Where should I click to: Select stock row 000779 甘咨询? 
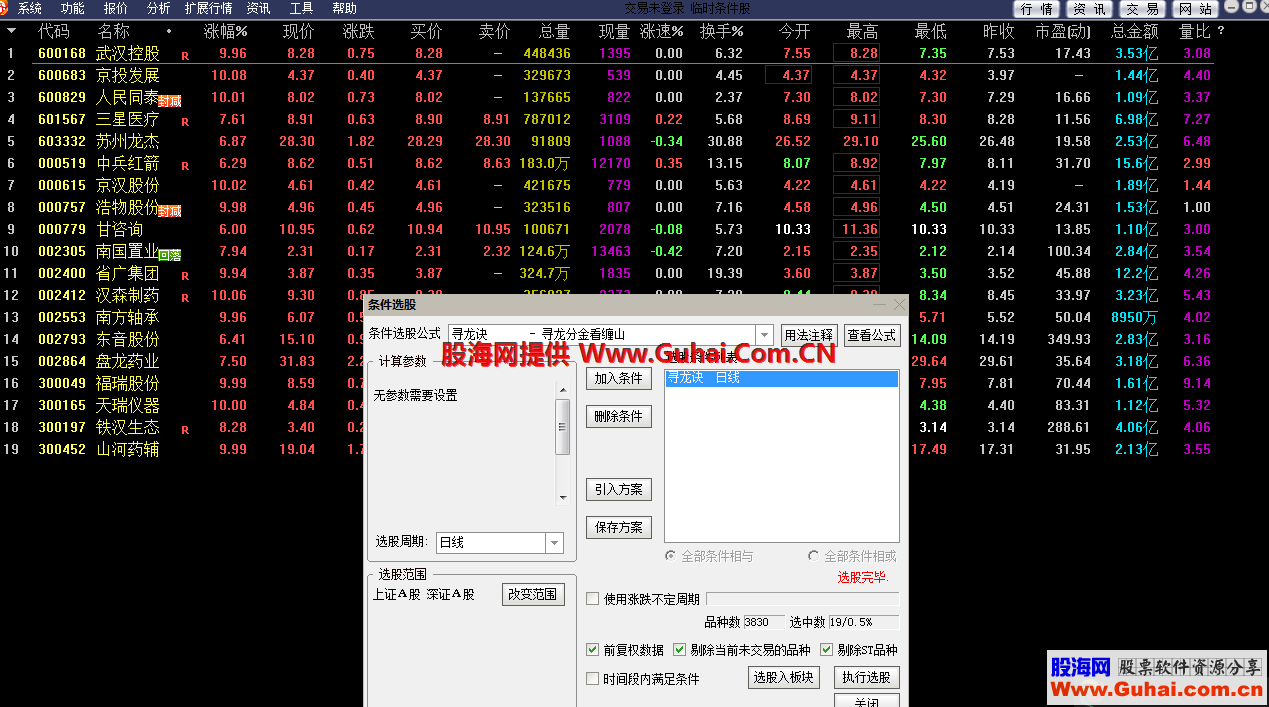608,229
